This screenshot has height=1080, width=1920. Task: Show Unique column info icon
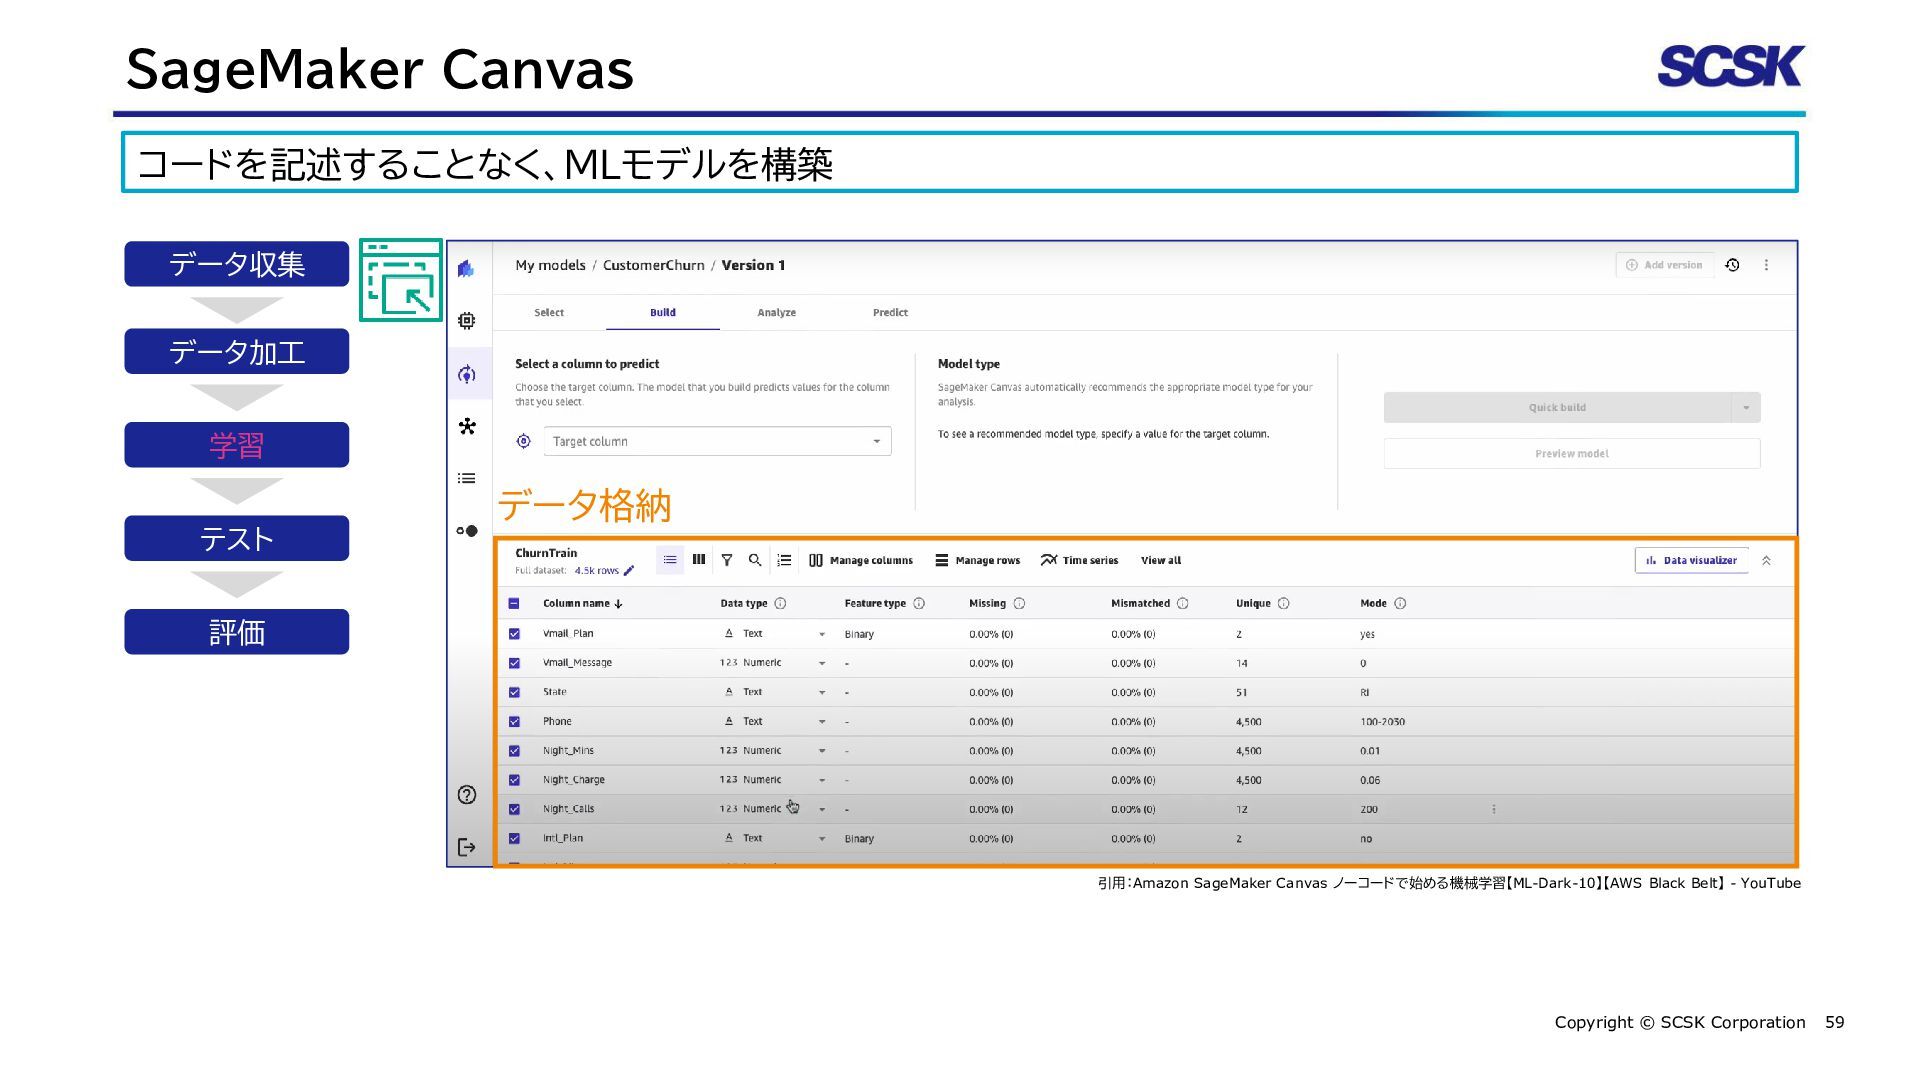1284,603
